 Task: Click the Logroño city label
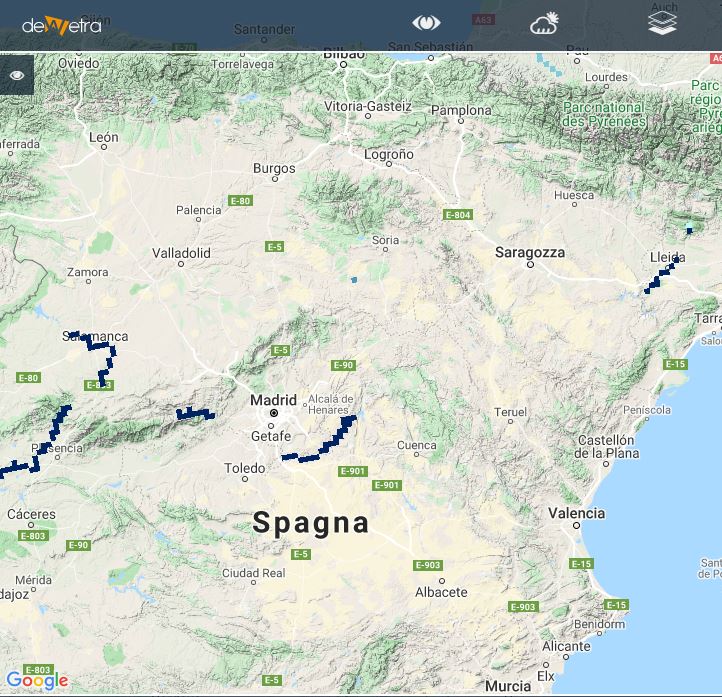(x=389, y=154)
